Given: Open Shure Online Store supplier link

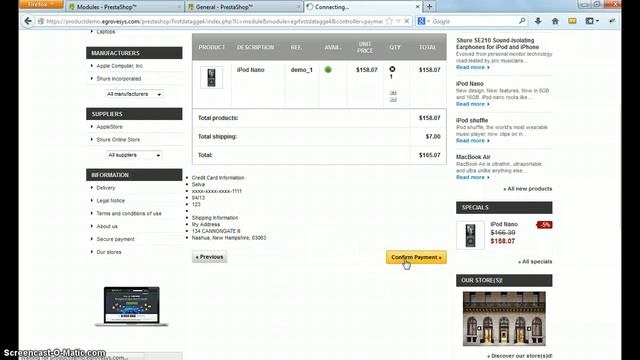Looking at the screenshot, I should (118, 140).
